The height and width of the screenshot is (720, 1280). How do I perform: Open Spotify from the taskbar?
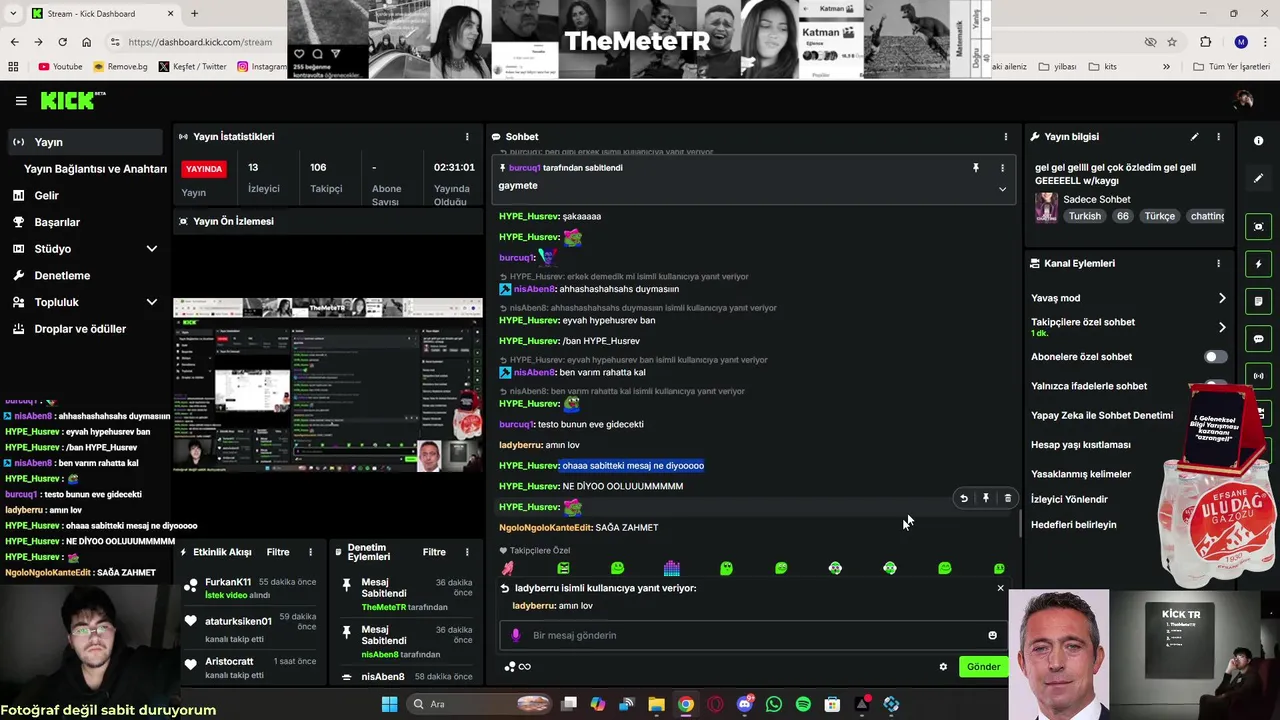pyautogui.click(x=803, y=704)
